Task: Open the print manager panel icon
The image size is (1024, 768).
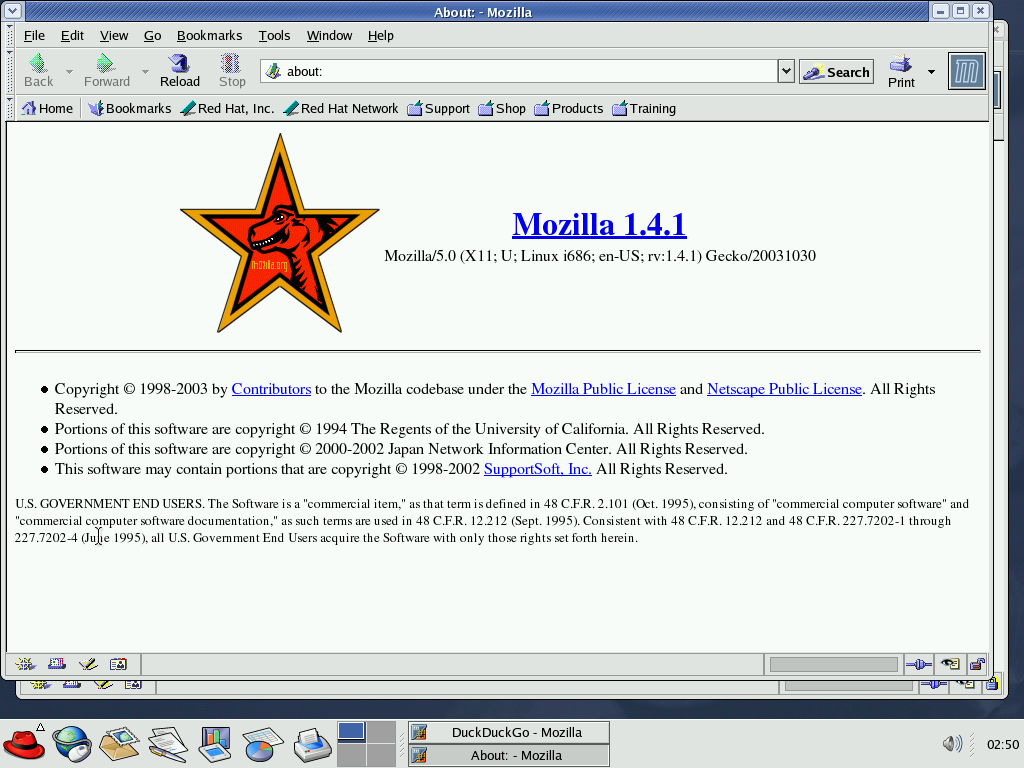Action: tap(312, 744)
